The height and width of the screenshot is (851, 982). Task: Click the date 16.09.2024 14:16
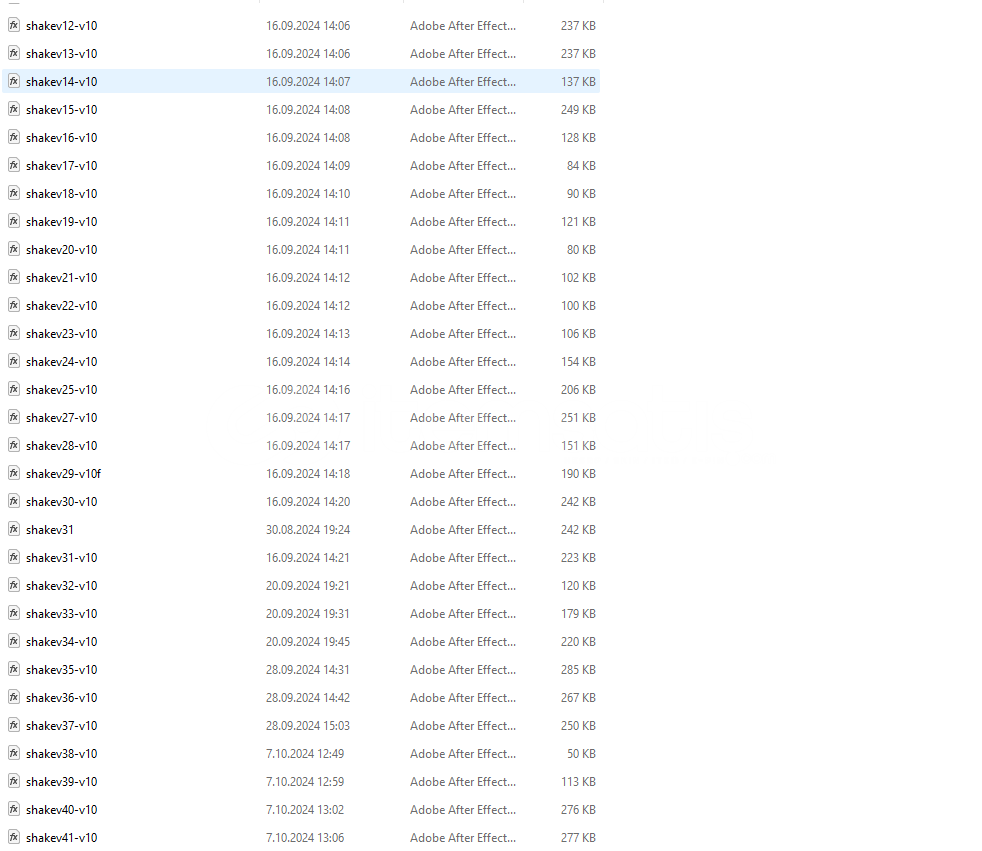pos(308,389)
